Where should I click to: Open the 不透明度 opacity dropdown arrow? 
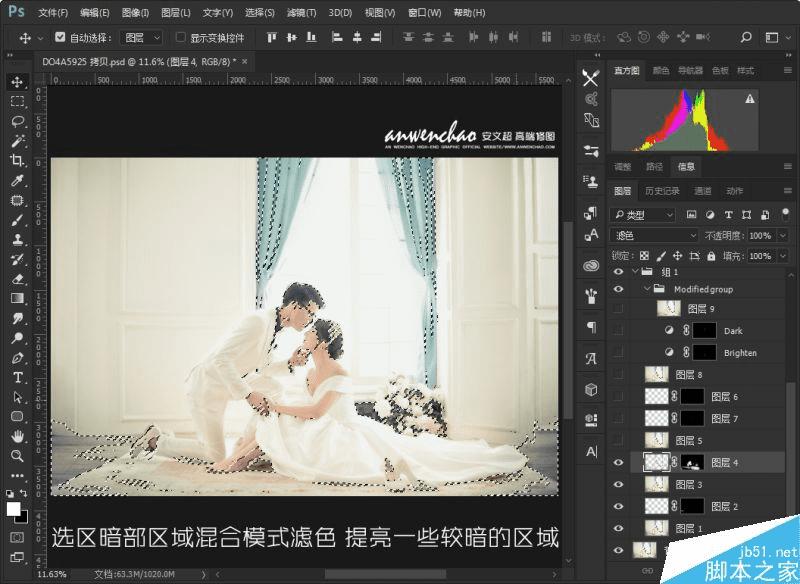click(x=783, y=236)
